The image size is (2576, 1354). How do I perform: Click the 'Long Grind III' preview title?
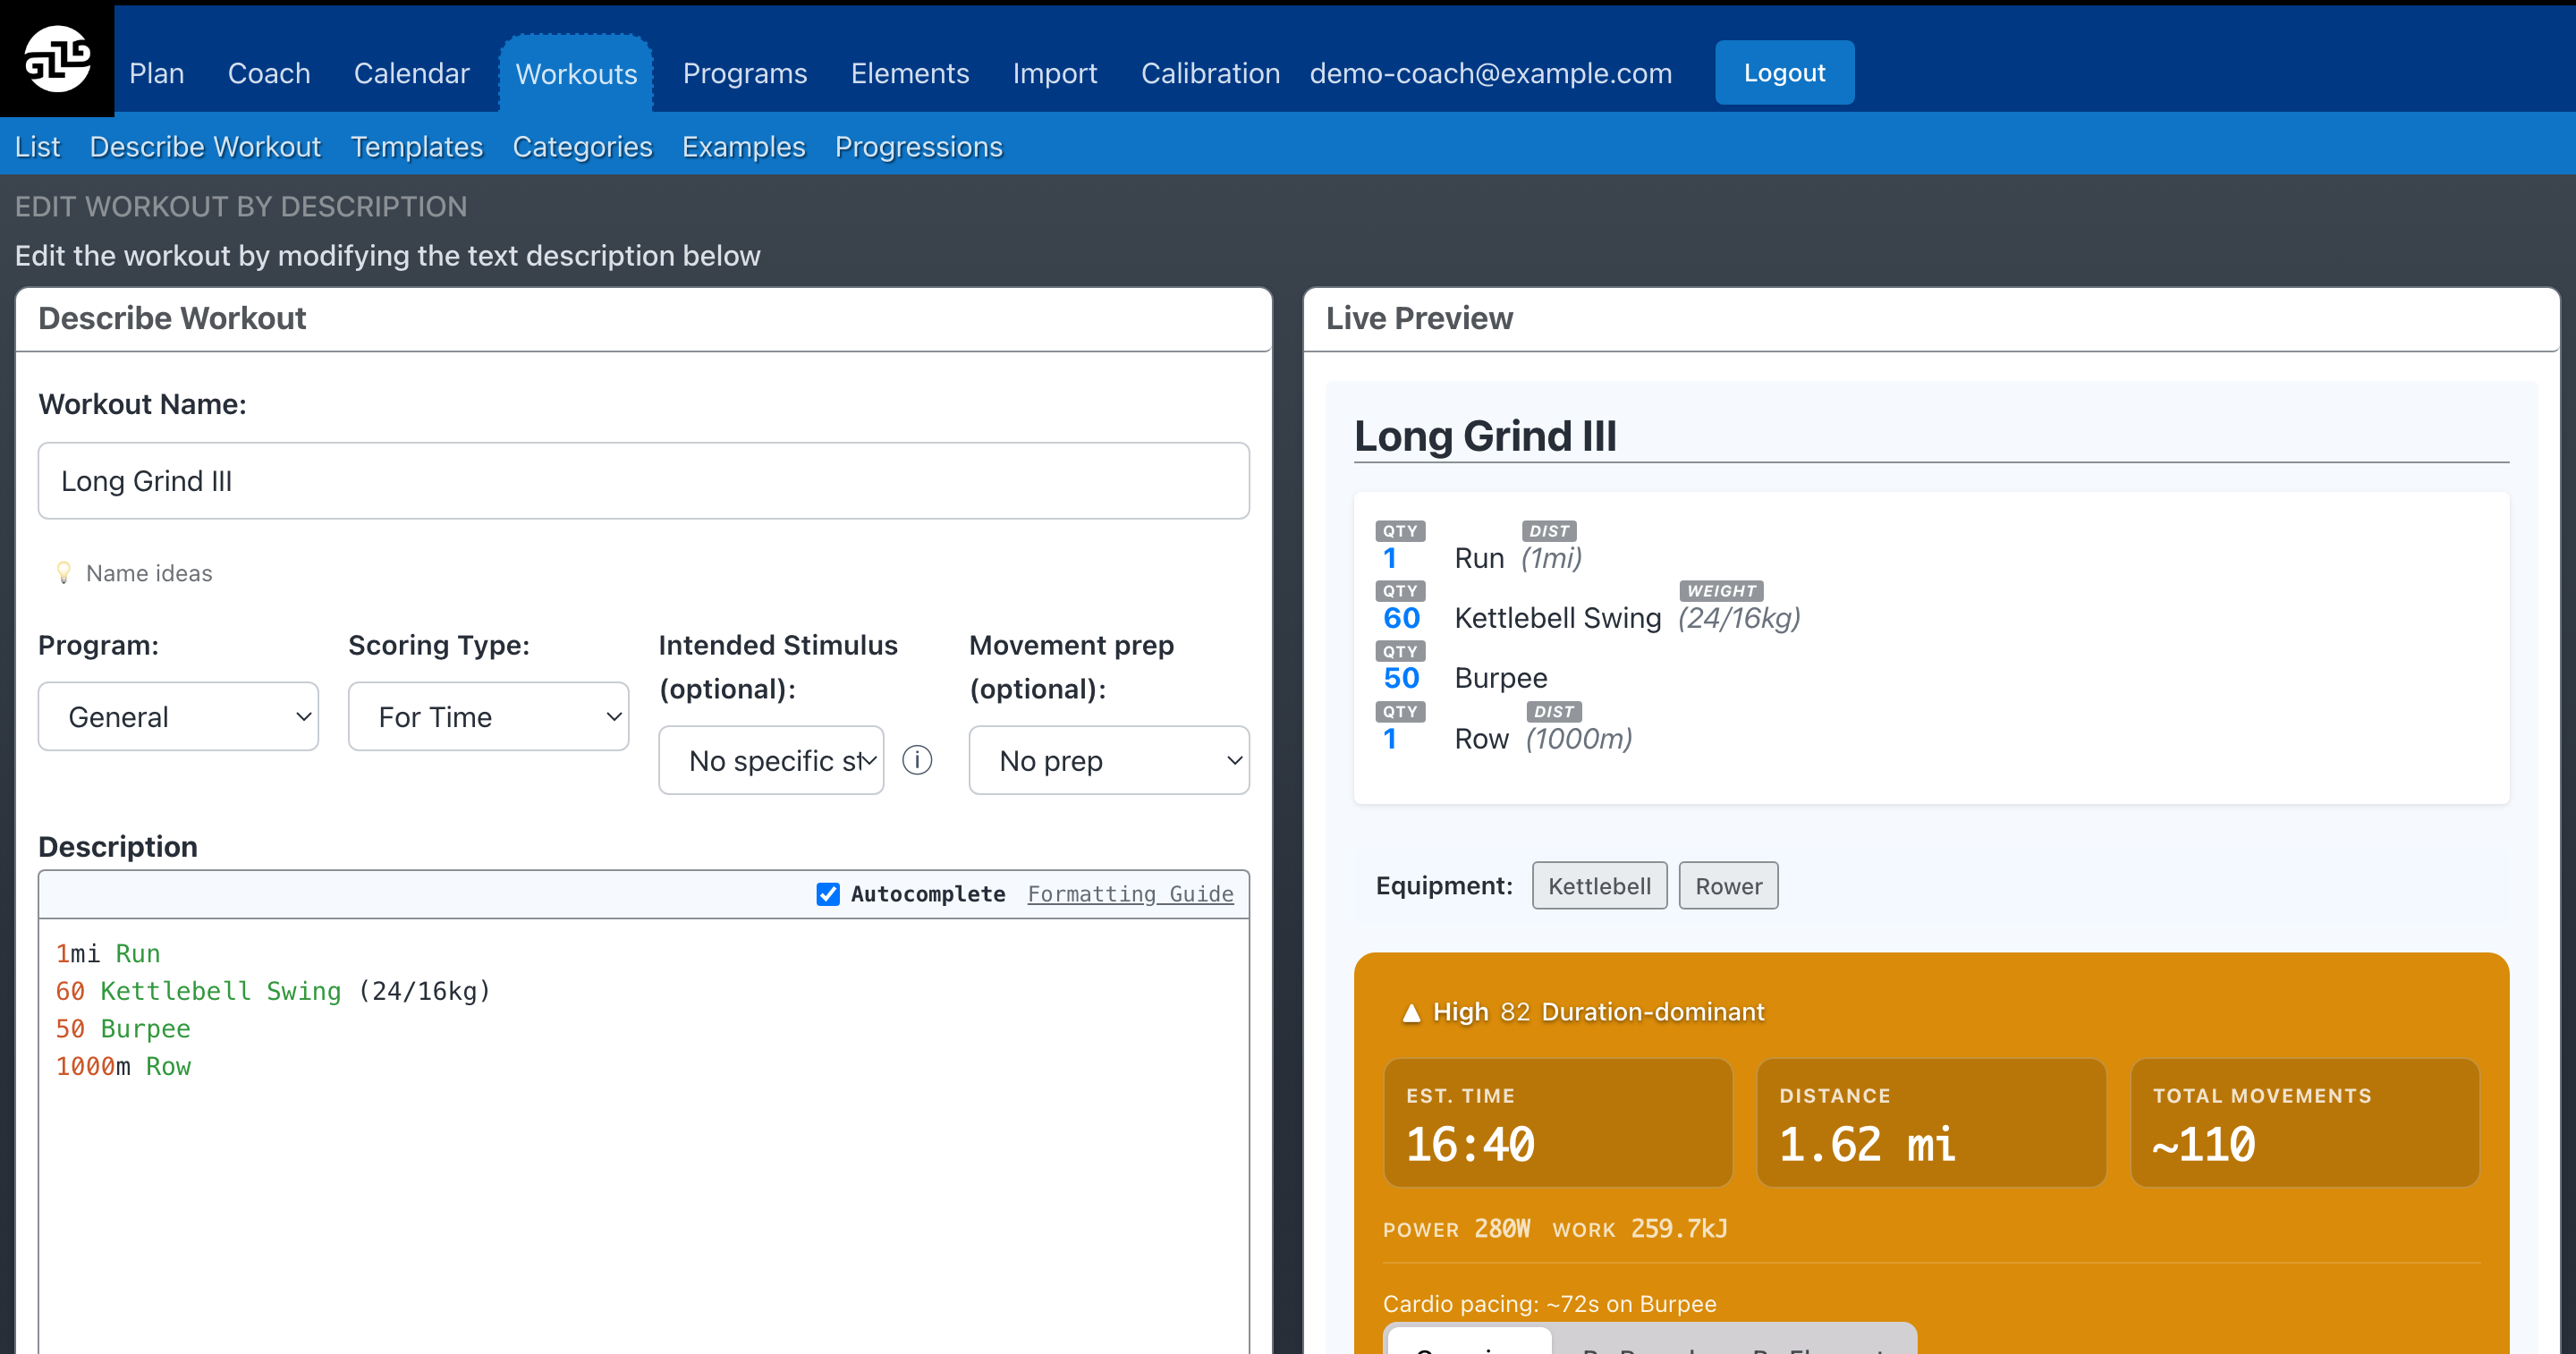(x=1485, y=436)
